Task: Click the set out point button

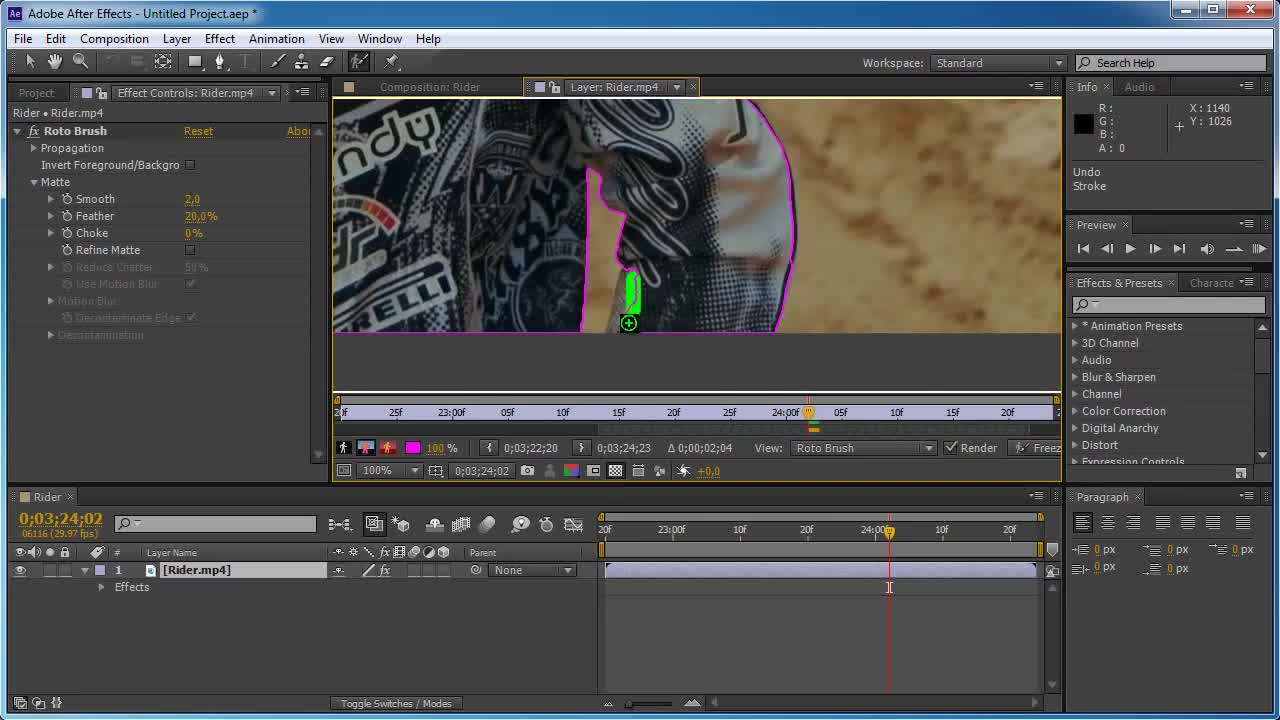Action: click(x=581, y=448)
